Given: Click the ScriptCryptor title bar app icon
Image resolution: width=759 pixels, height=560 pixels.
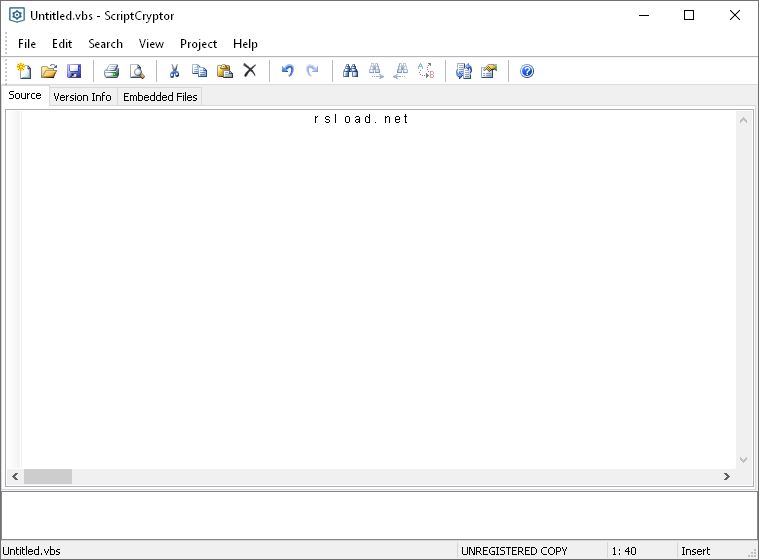Looking at the screenshot, I should (x=16, y=15).
